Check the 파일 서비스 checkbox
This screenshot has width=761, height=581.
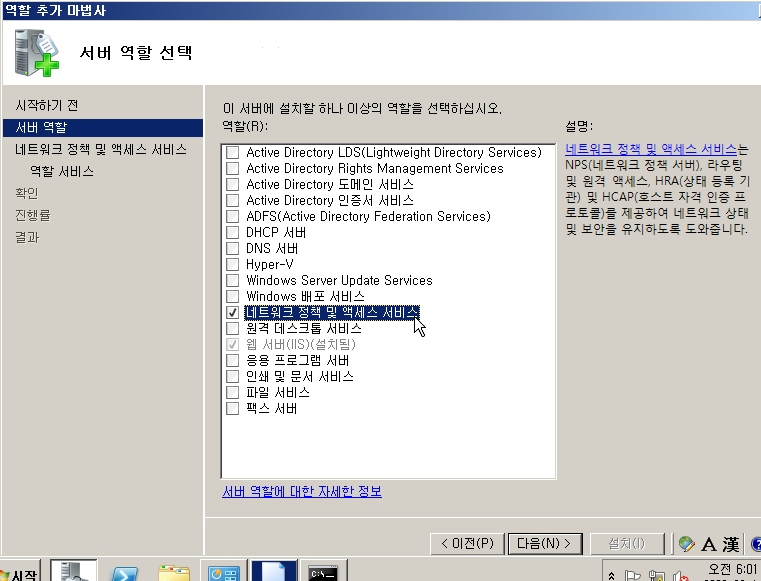(x=232, y=393)
